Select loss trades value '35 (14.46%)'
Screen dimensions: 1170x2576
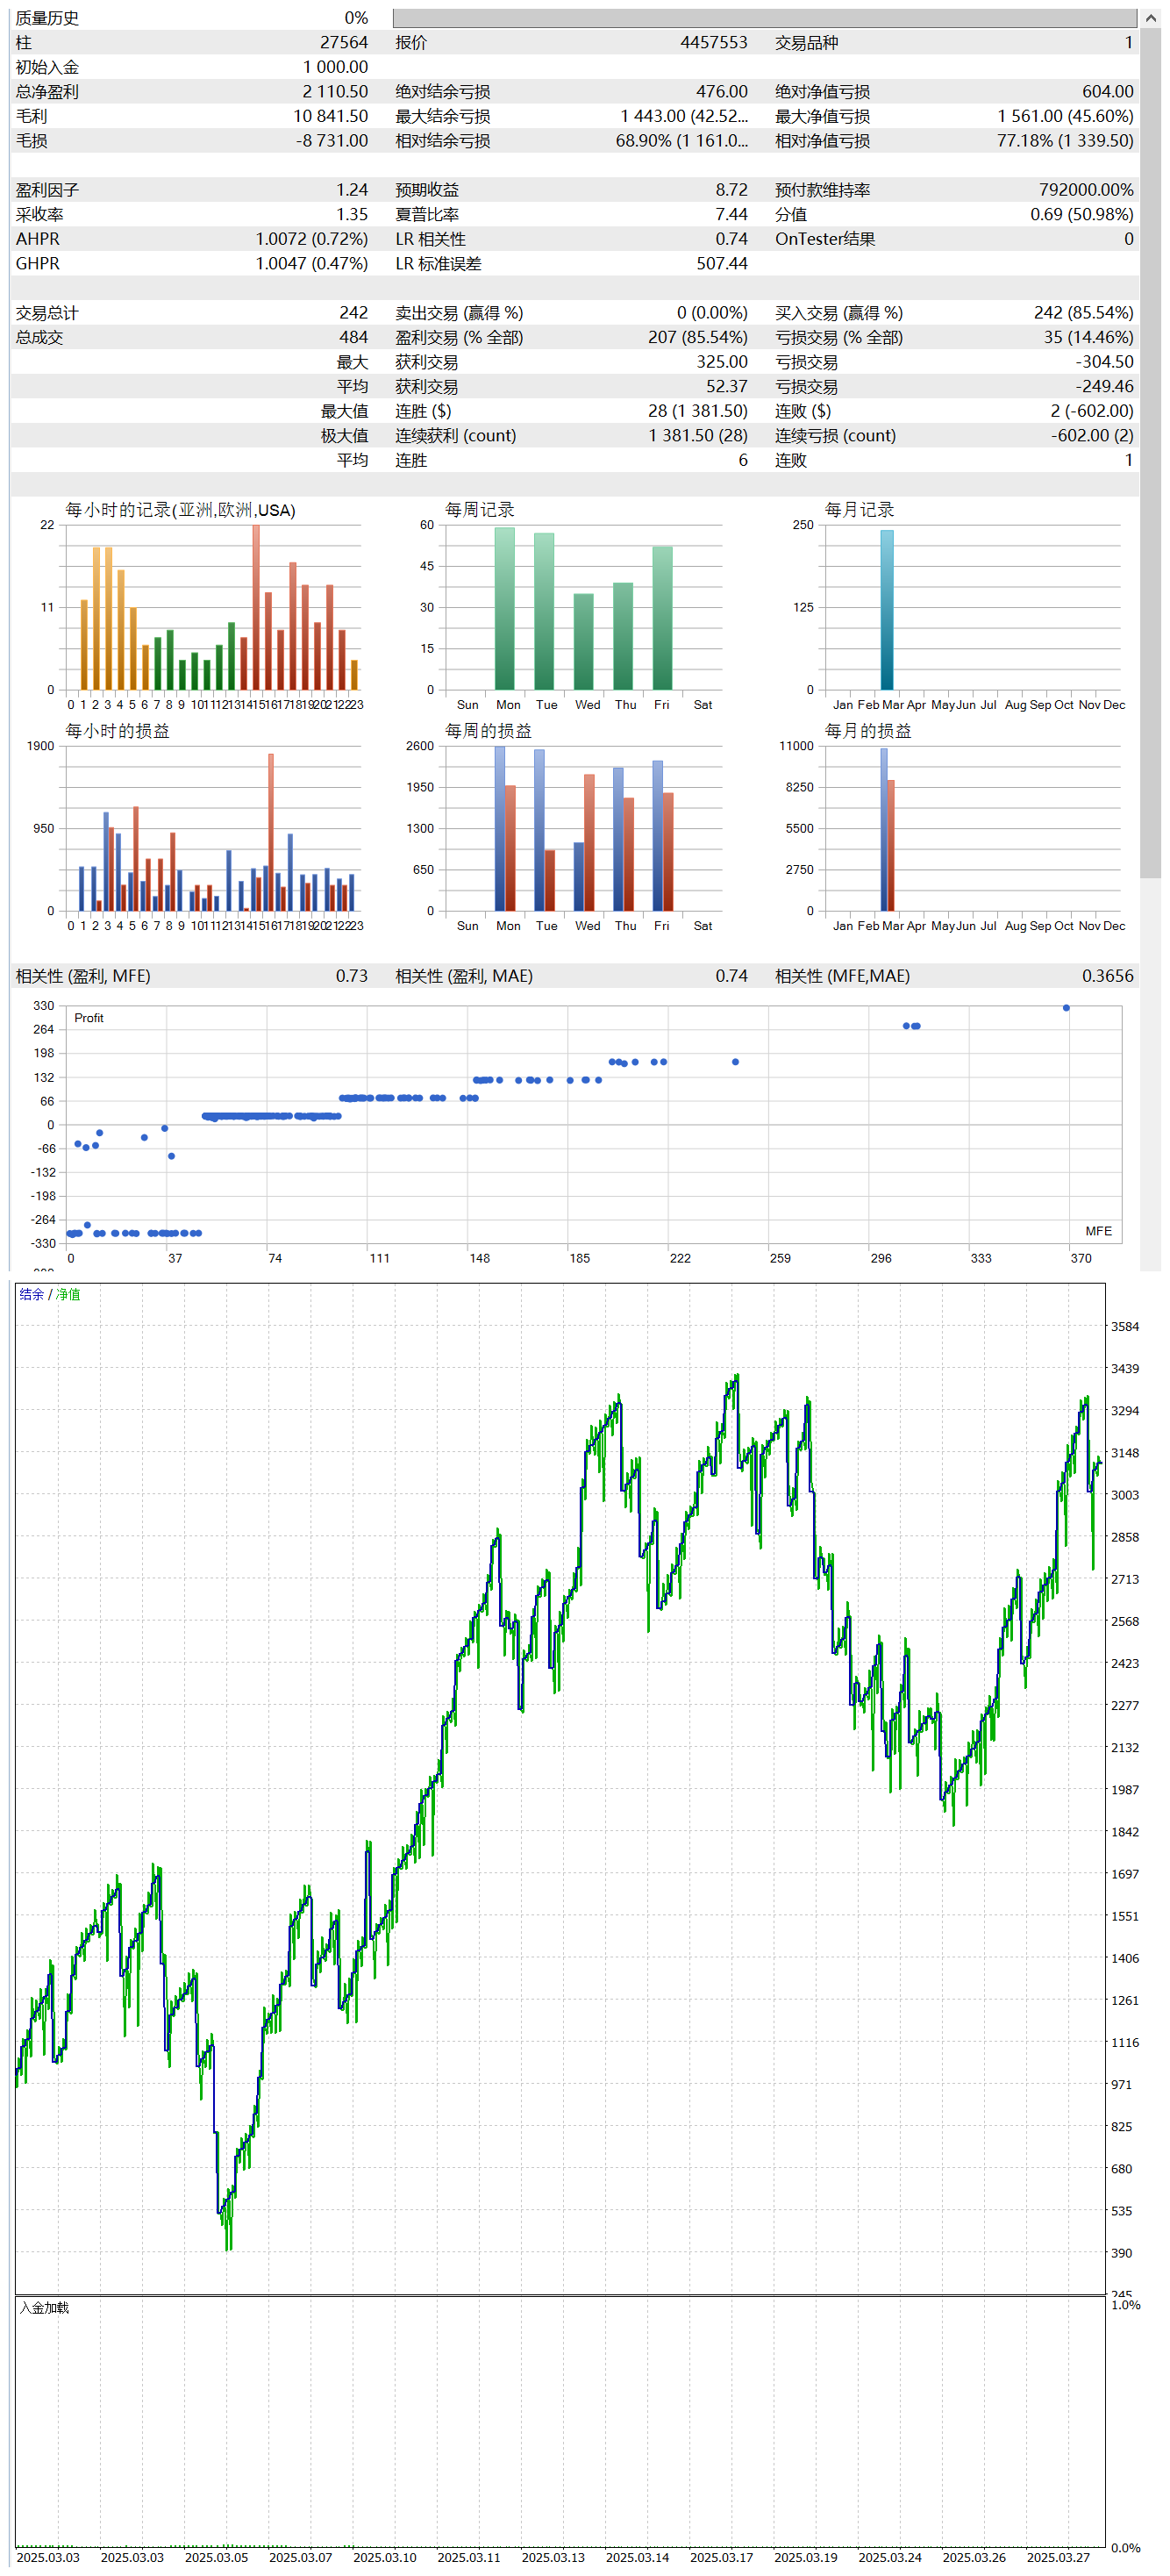click(1088, 337)
